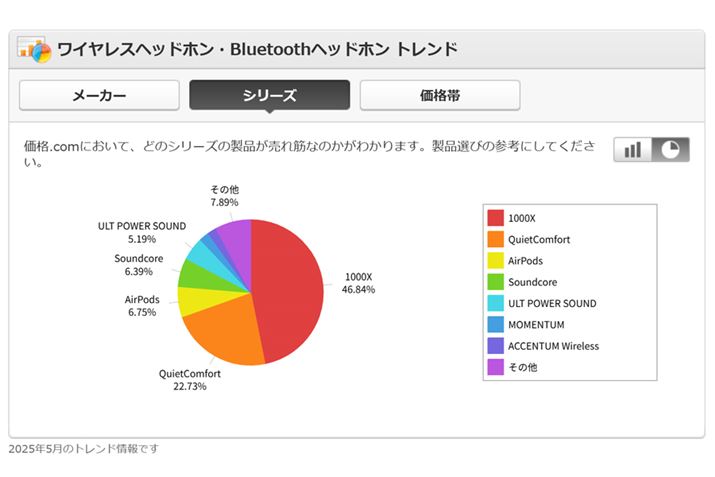
Task: Click the ACCENTUM Wireless legend swatch
Action: [495, 346]
